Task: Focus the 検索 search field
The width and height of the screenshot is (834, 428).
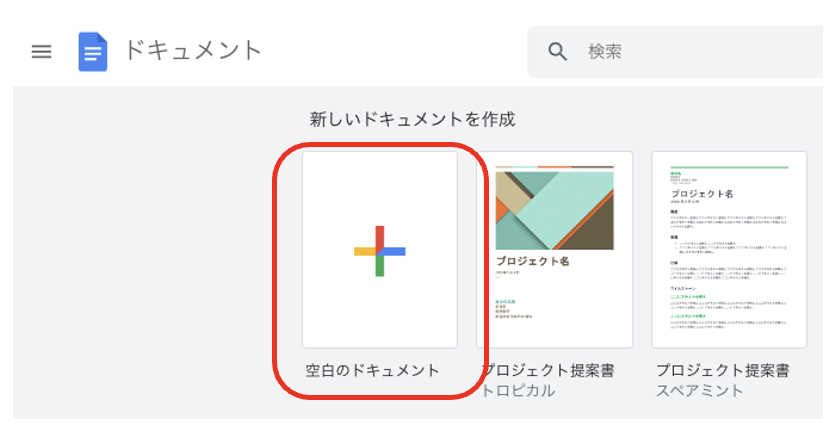Action: tap(675, 52)
